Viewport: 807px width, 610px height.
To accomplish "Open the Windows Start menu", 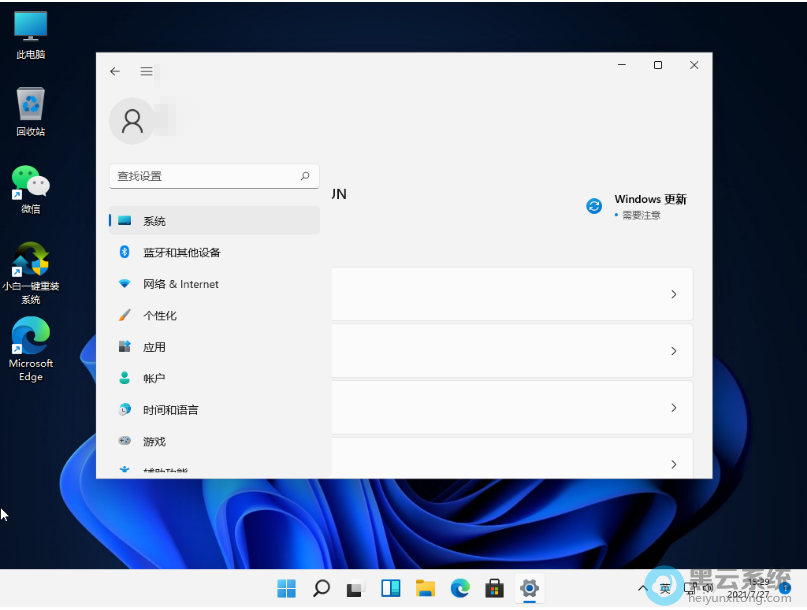I will (286, 588).
